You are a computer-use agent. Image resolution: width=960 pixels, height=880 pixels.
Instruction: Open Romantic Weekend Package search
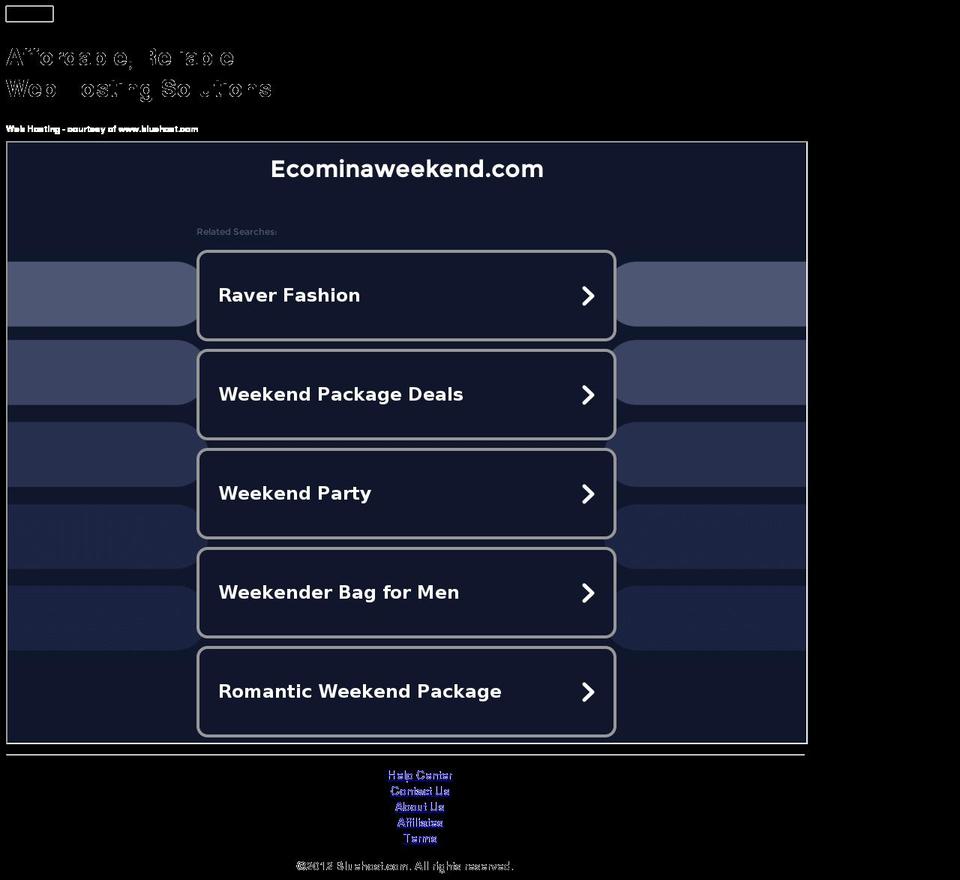point(406,691)
